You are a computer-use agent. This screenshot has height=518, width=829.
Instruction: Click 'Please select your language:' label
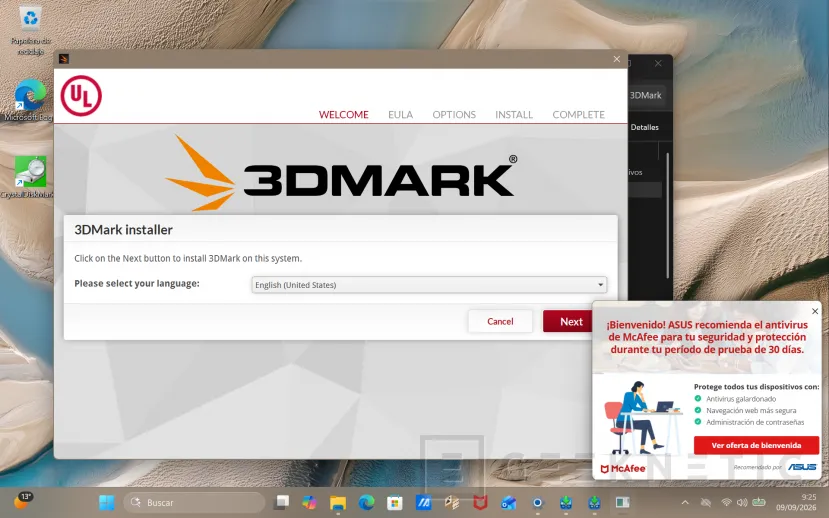point(137,283)
